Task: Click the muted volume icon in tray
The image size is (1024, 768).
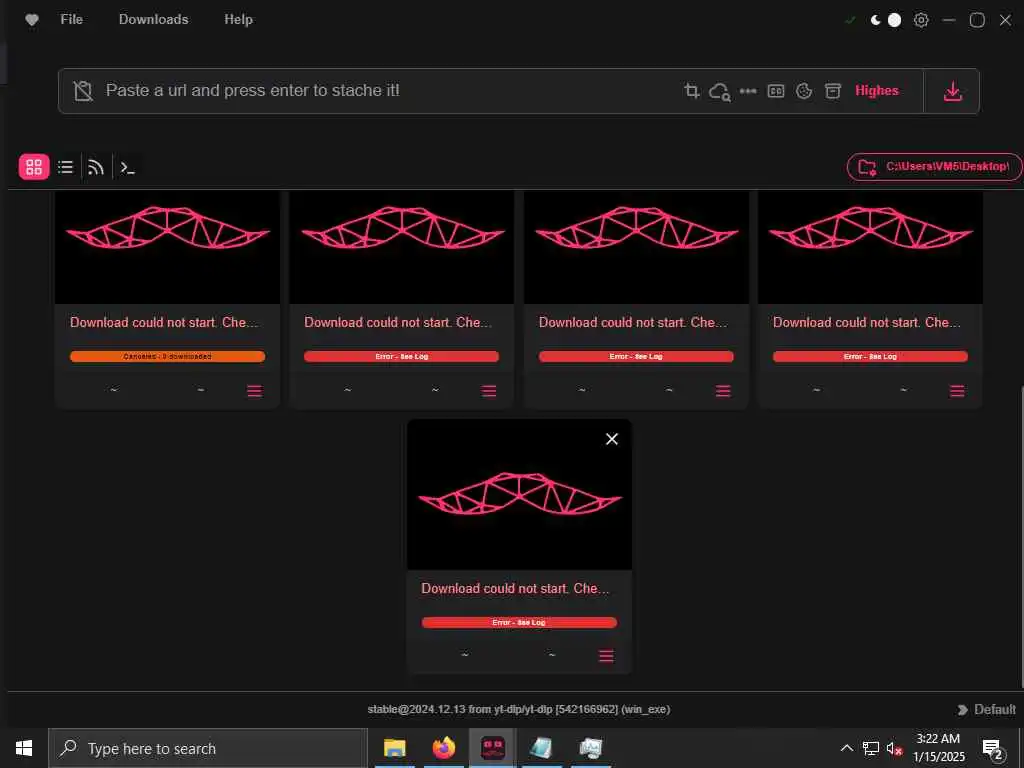Action: (894, 748)
